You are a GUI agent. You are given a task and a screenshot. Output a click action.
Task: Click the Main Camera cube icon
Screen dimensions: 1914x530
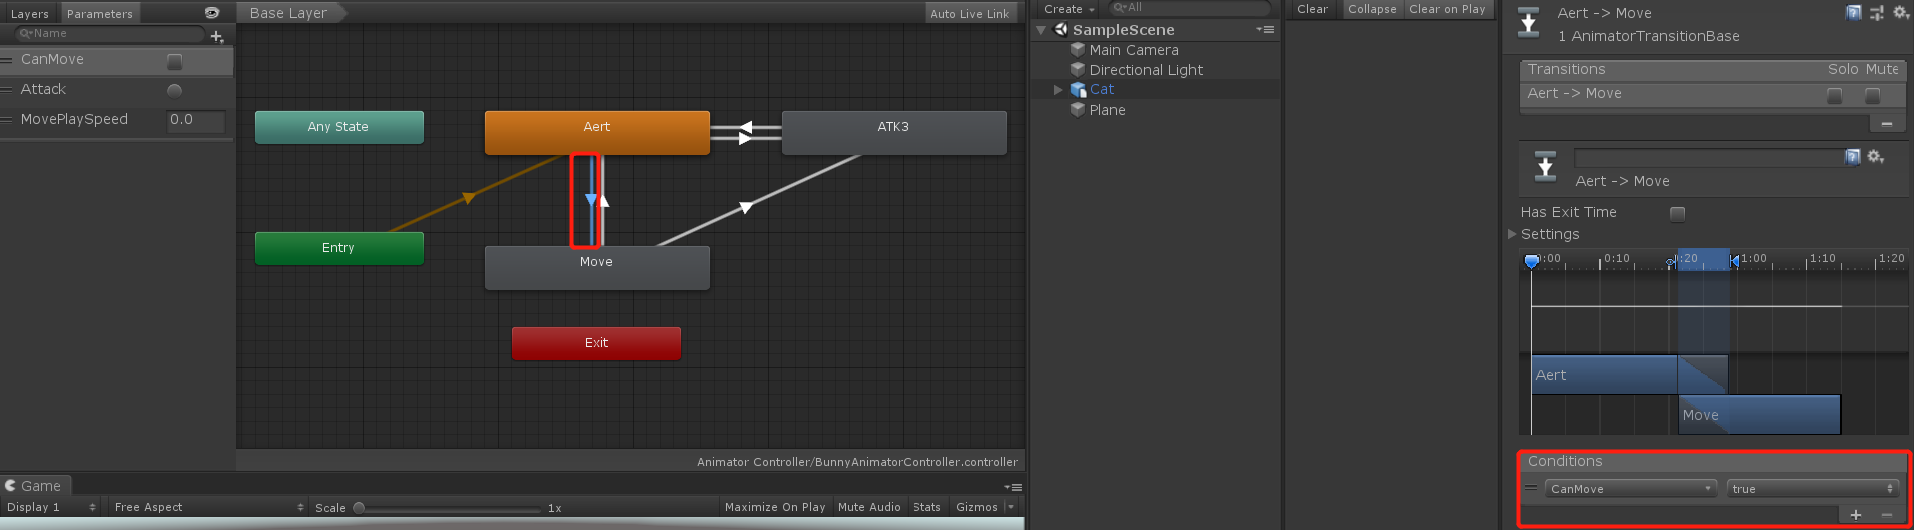[x=1078, y=49]
